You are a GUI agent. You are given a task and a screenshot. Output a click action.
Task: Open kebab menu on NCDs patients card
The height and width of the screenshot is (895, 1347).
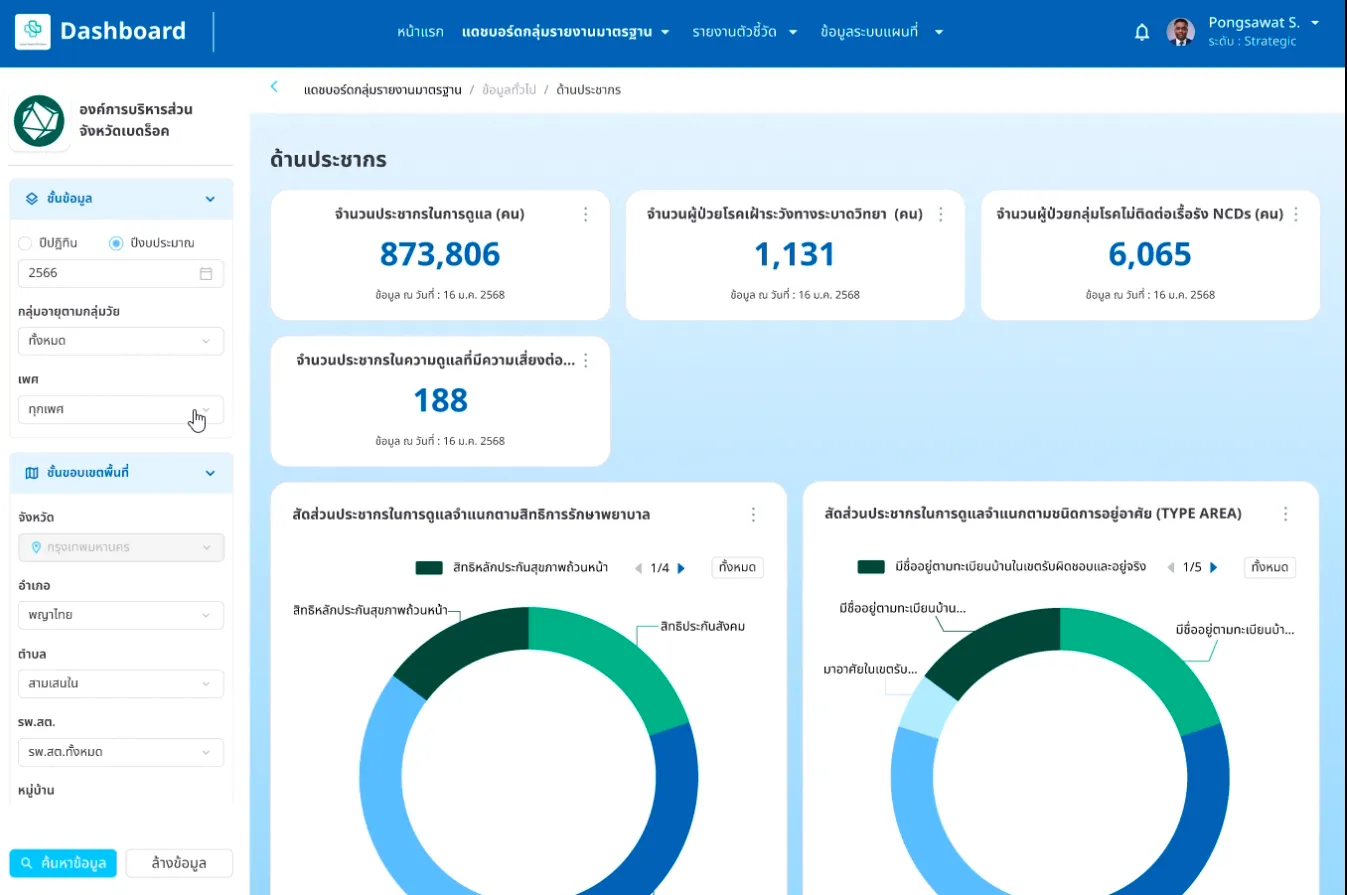1296,214
